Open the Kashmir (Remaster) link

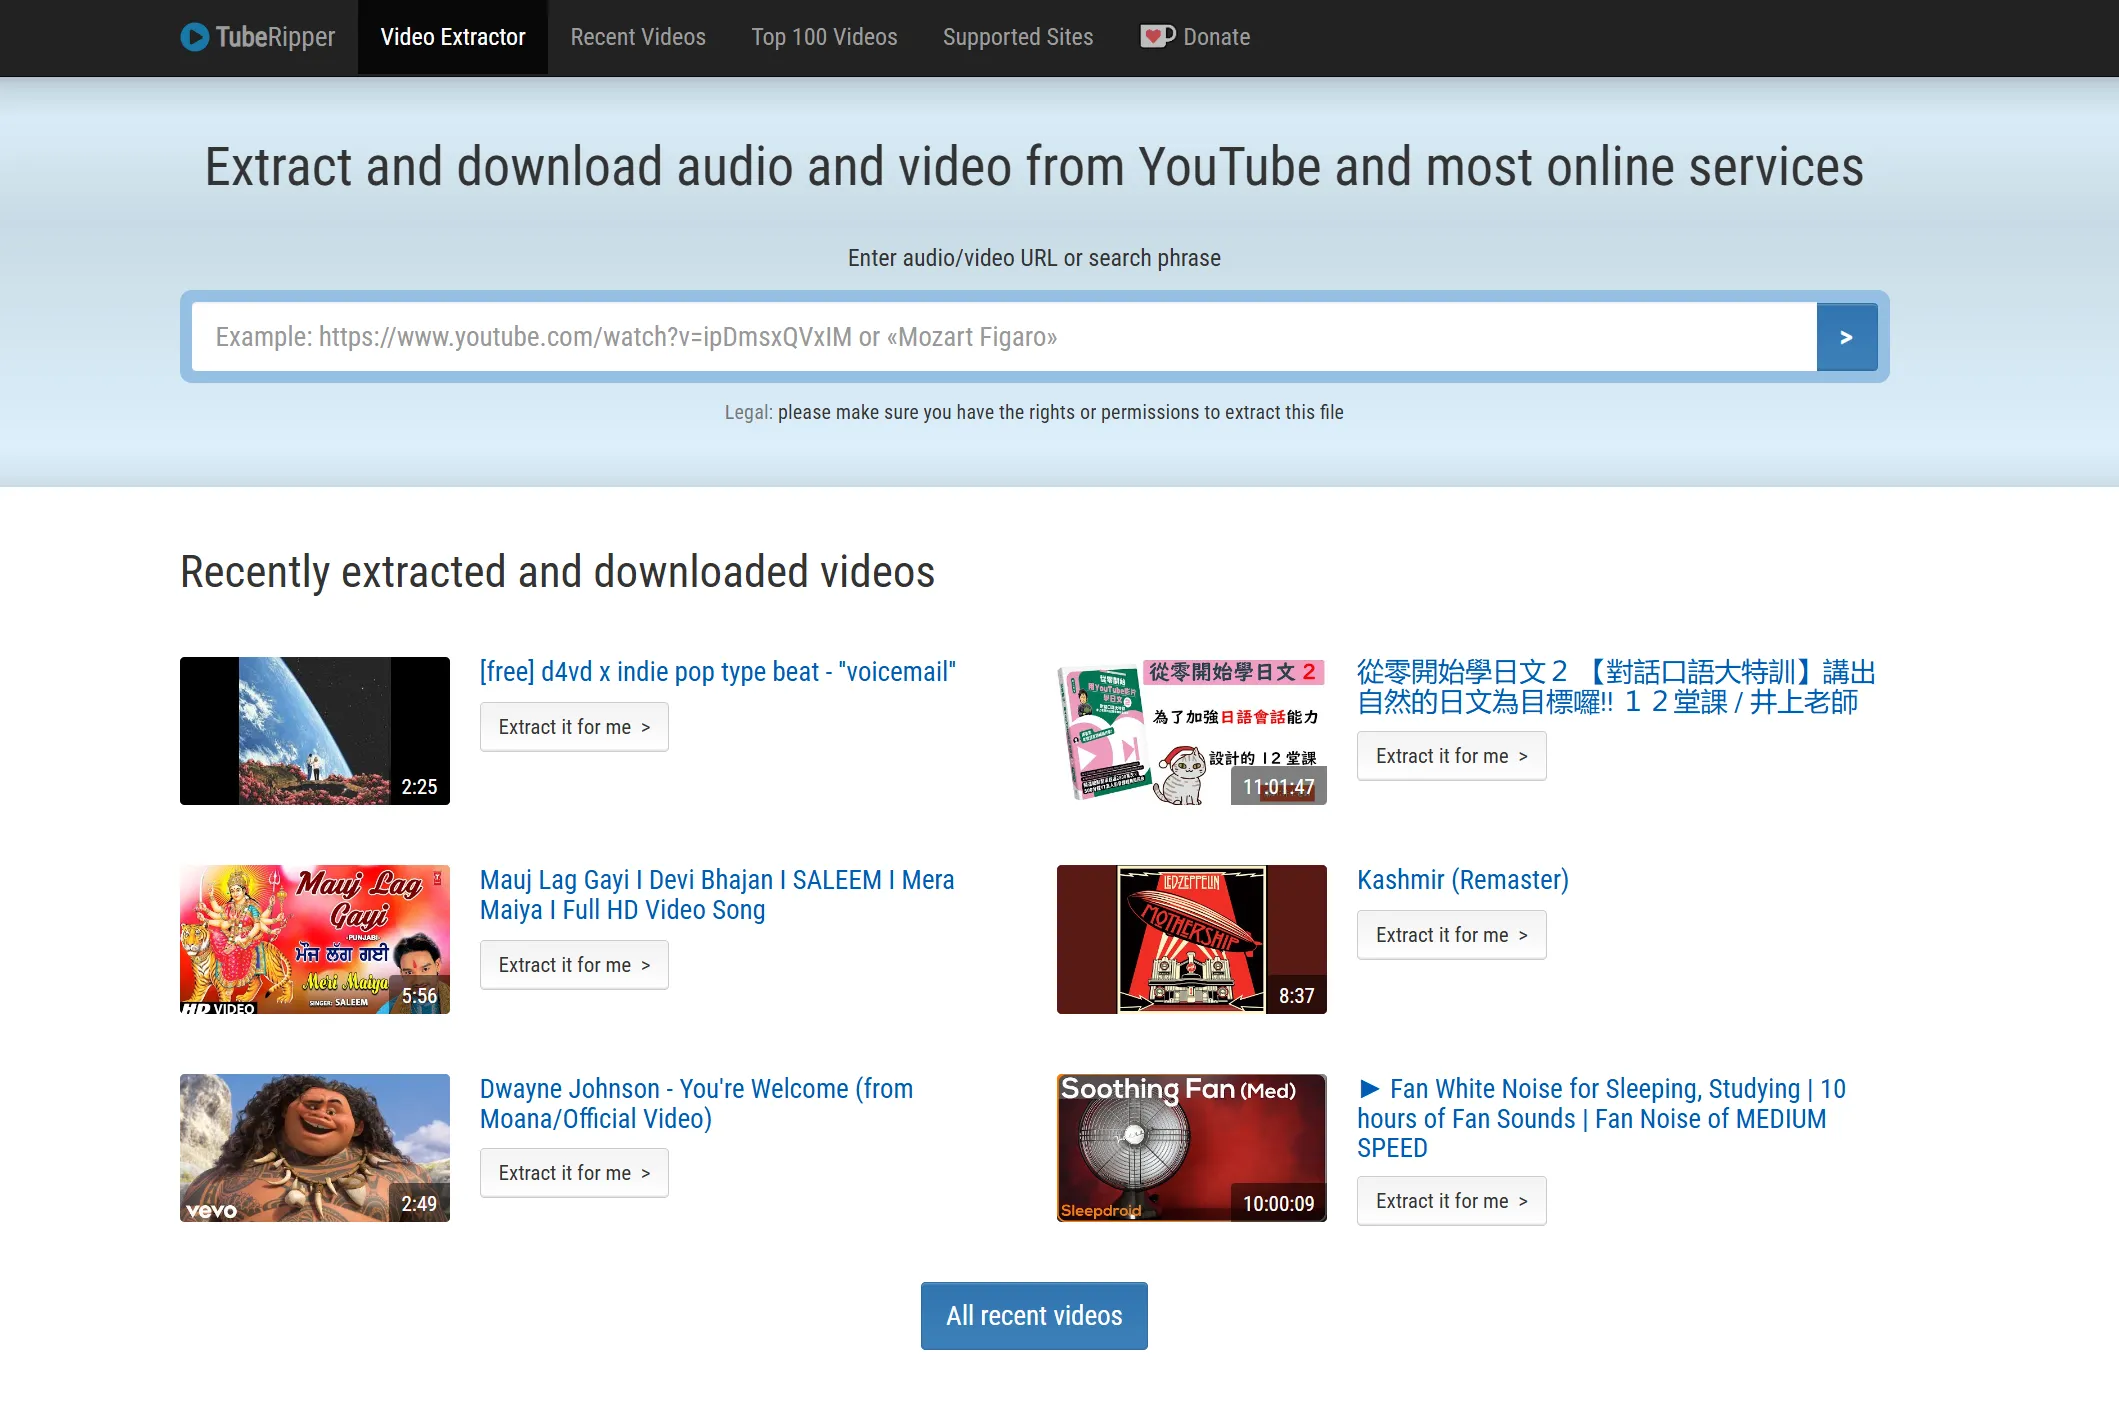(x=1462, y=880)
